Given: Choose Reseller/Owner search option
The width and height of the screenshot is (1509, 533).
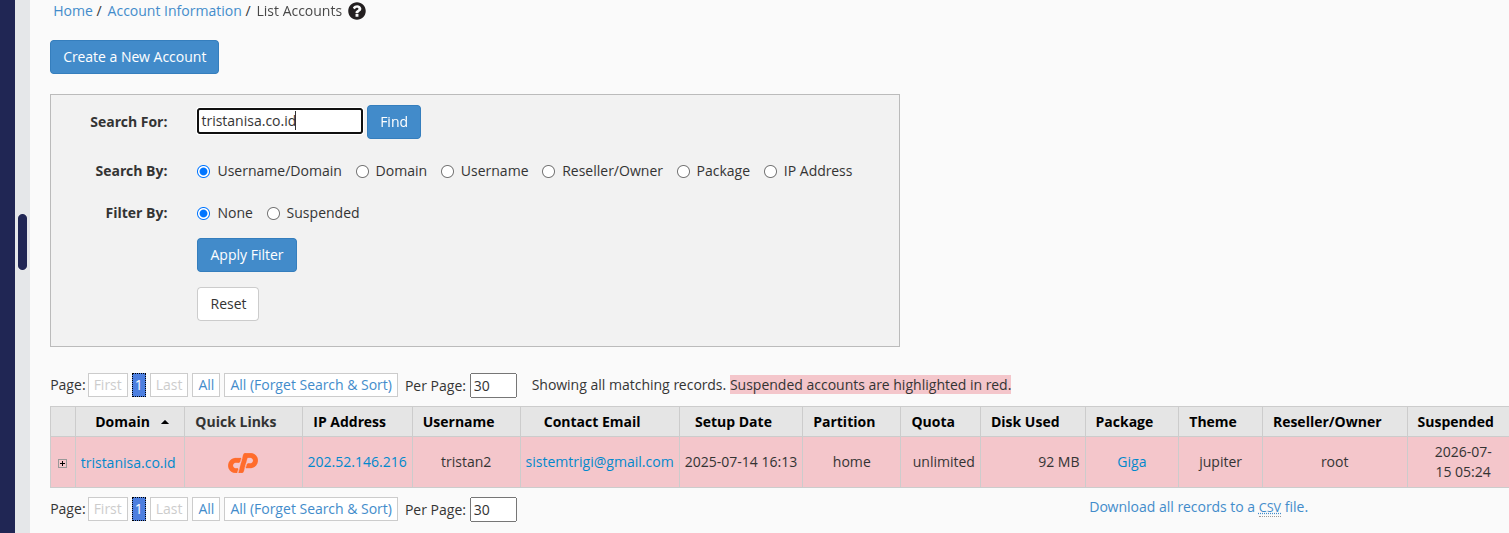Looking at the screenshot, I should (x=549, y=171).
